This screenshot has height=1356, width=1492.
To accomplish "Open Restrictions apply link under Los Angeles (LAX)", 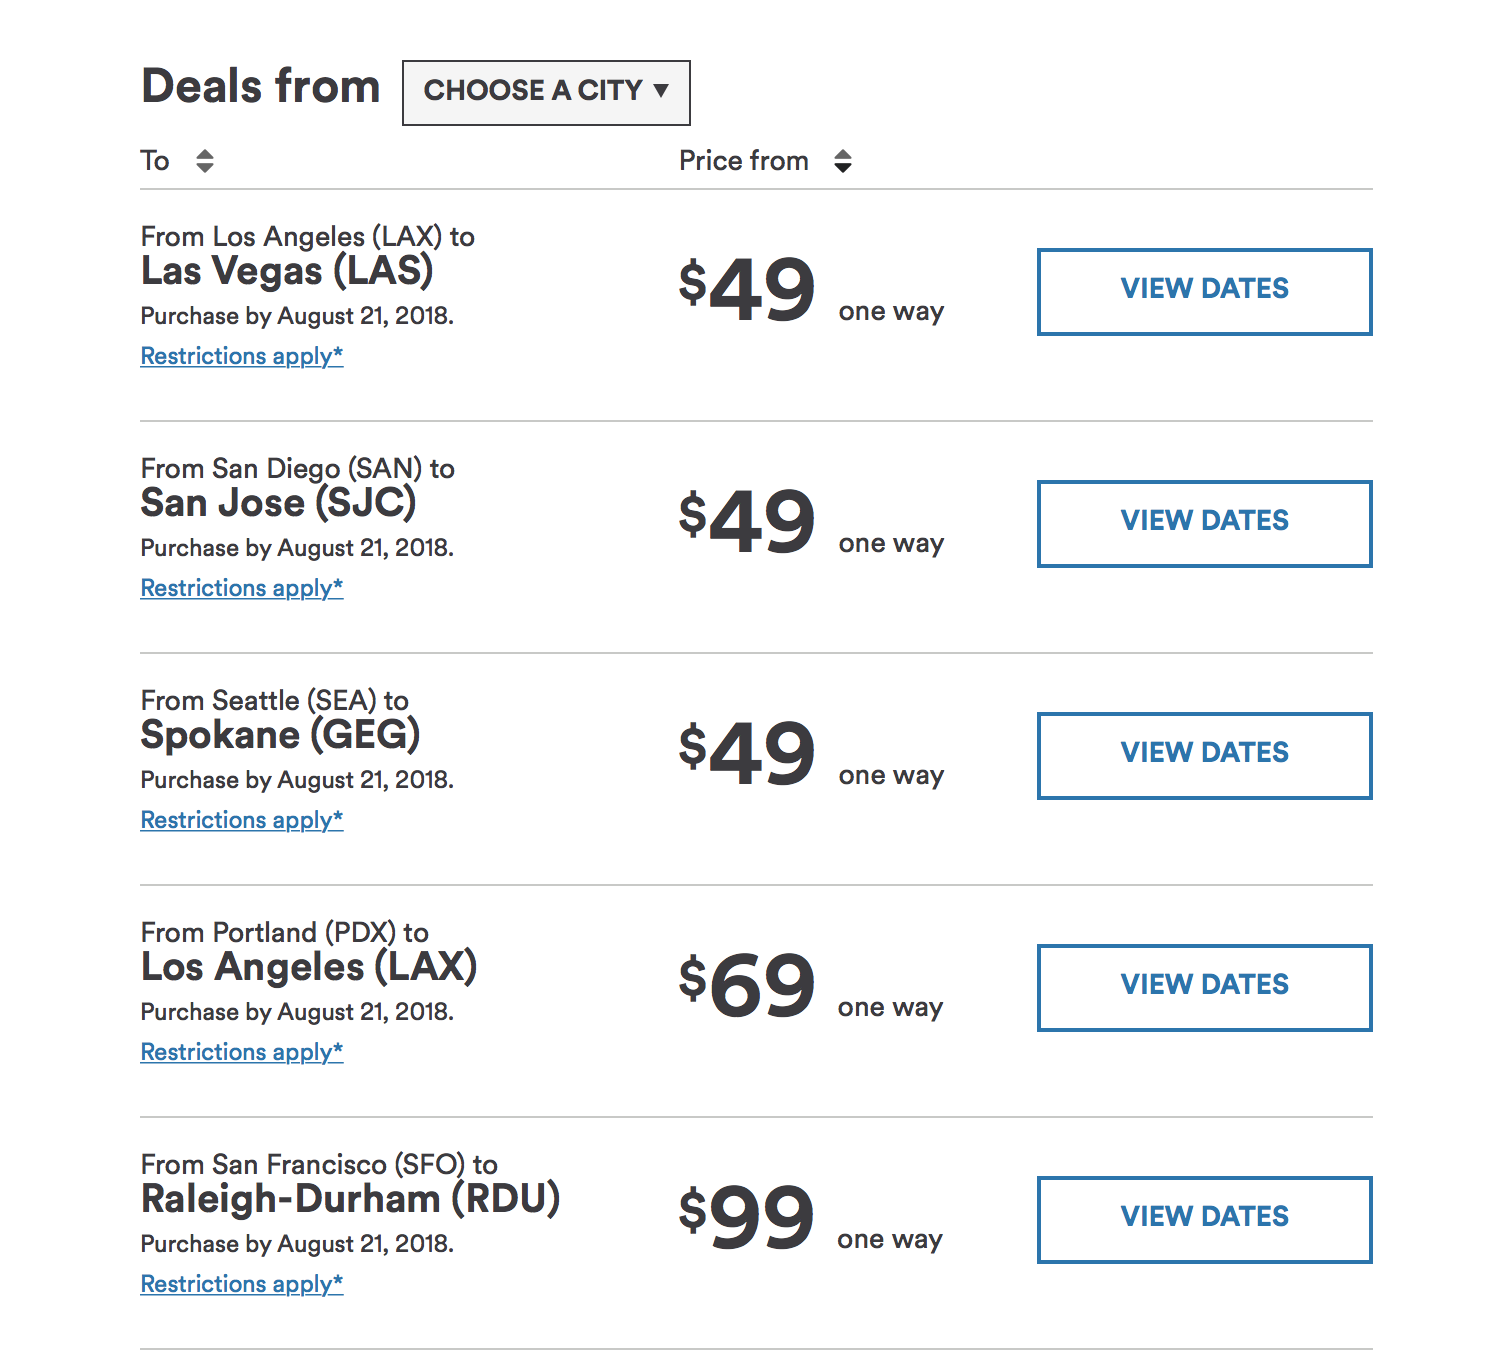I will click(242, 1052).
